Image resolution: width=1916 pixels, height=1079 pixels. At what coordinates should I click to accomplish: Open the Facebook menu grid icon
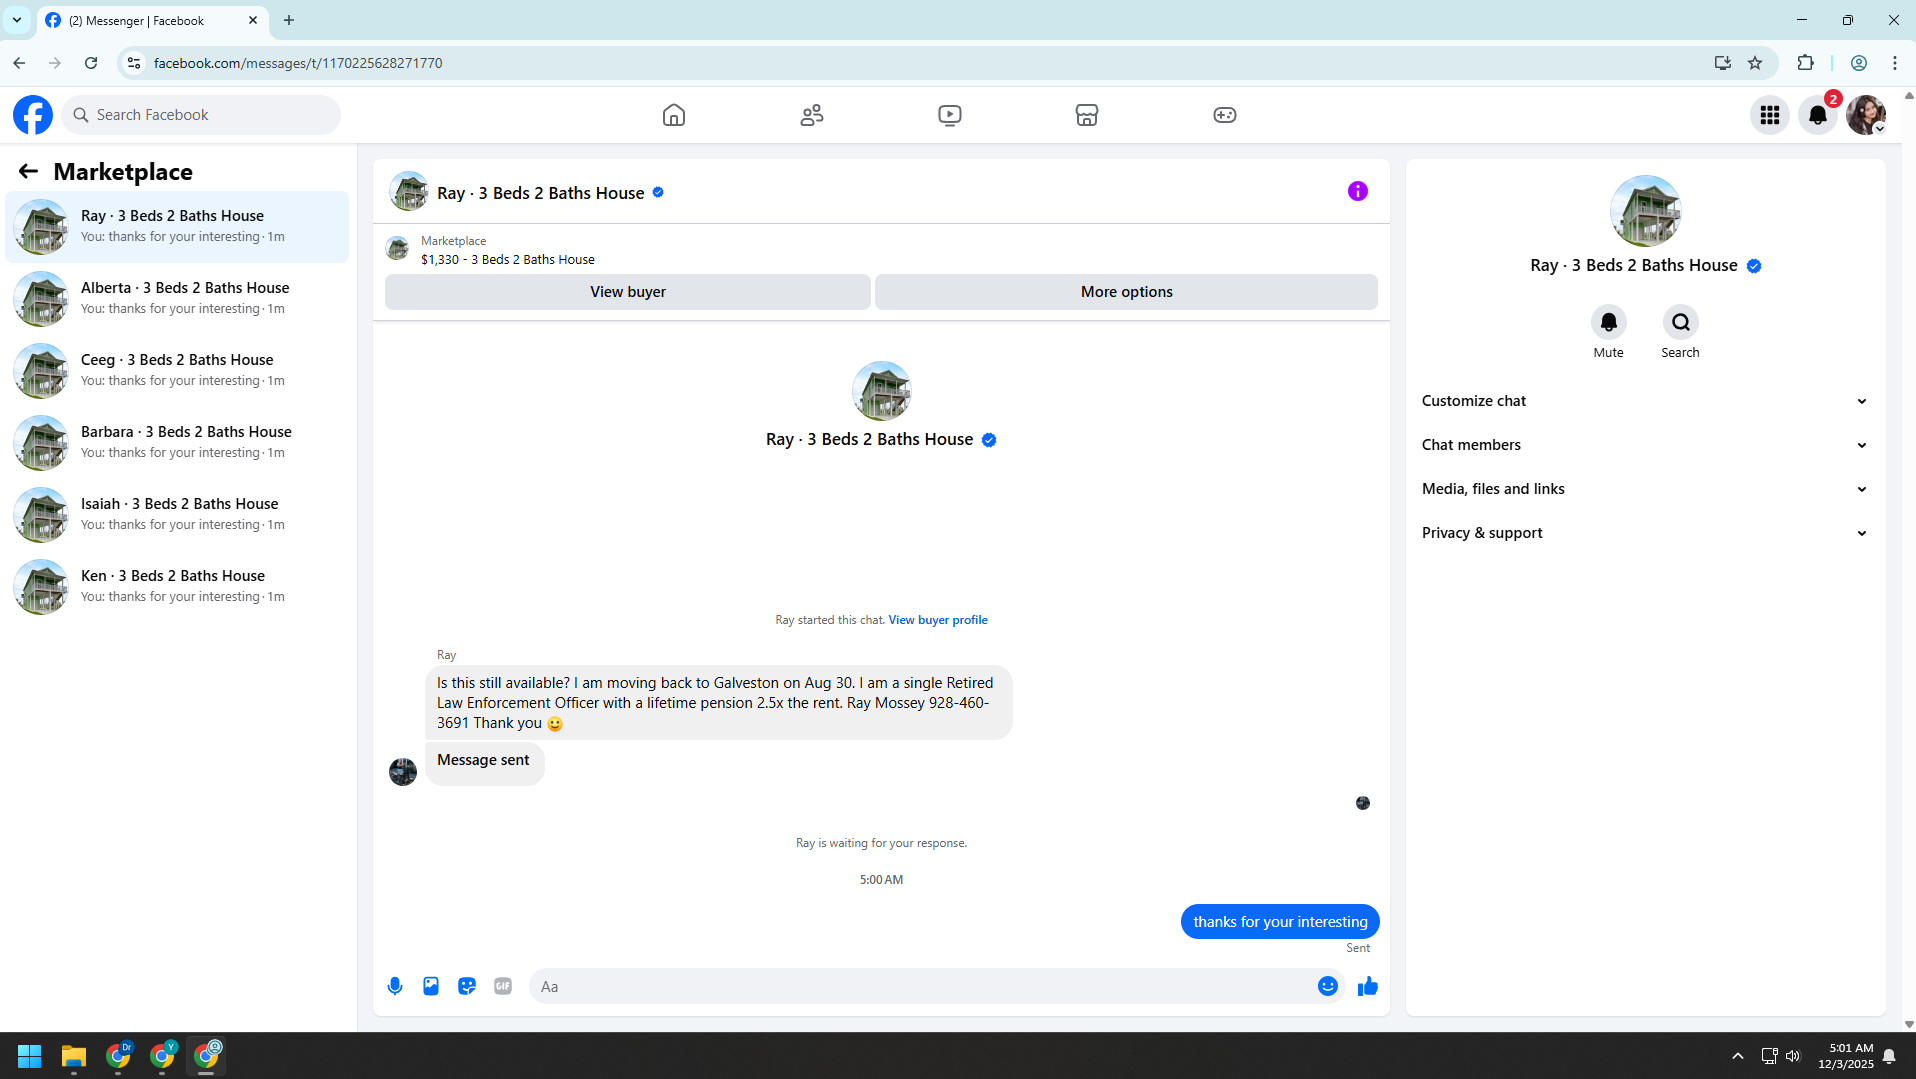pos(1770,115)
